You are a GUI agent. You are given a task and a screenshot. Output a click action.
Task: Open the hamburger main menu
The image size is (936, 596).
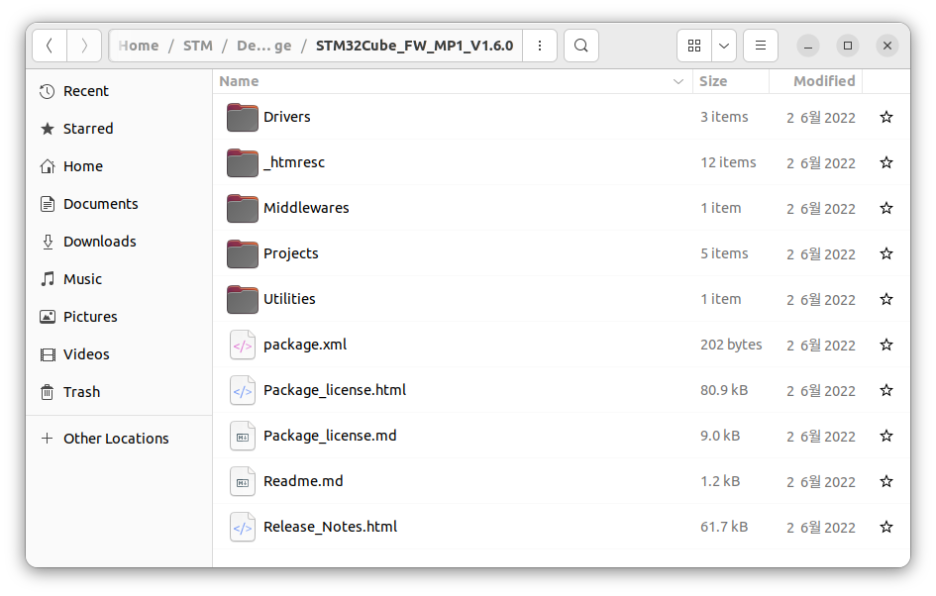click(760, 45)
